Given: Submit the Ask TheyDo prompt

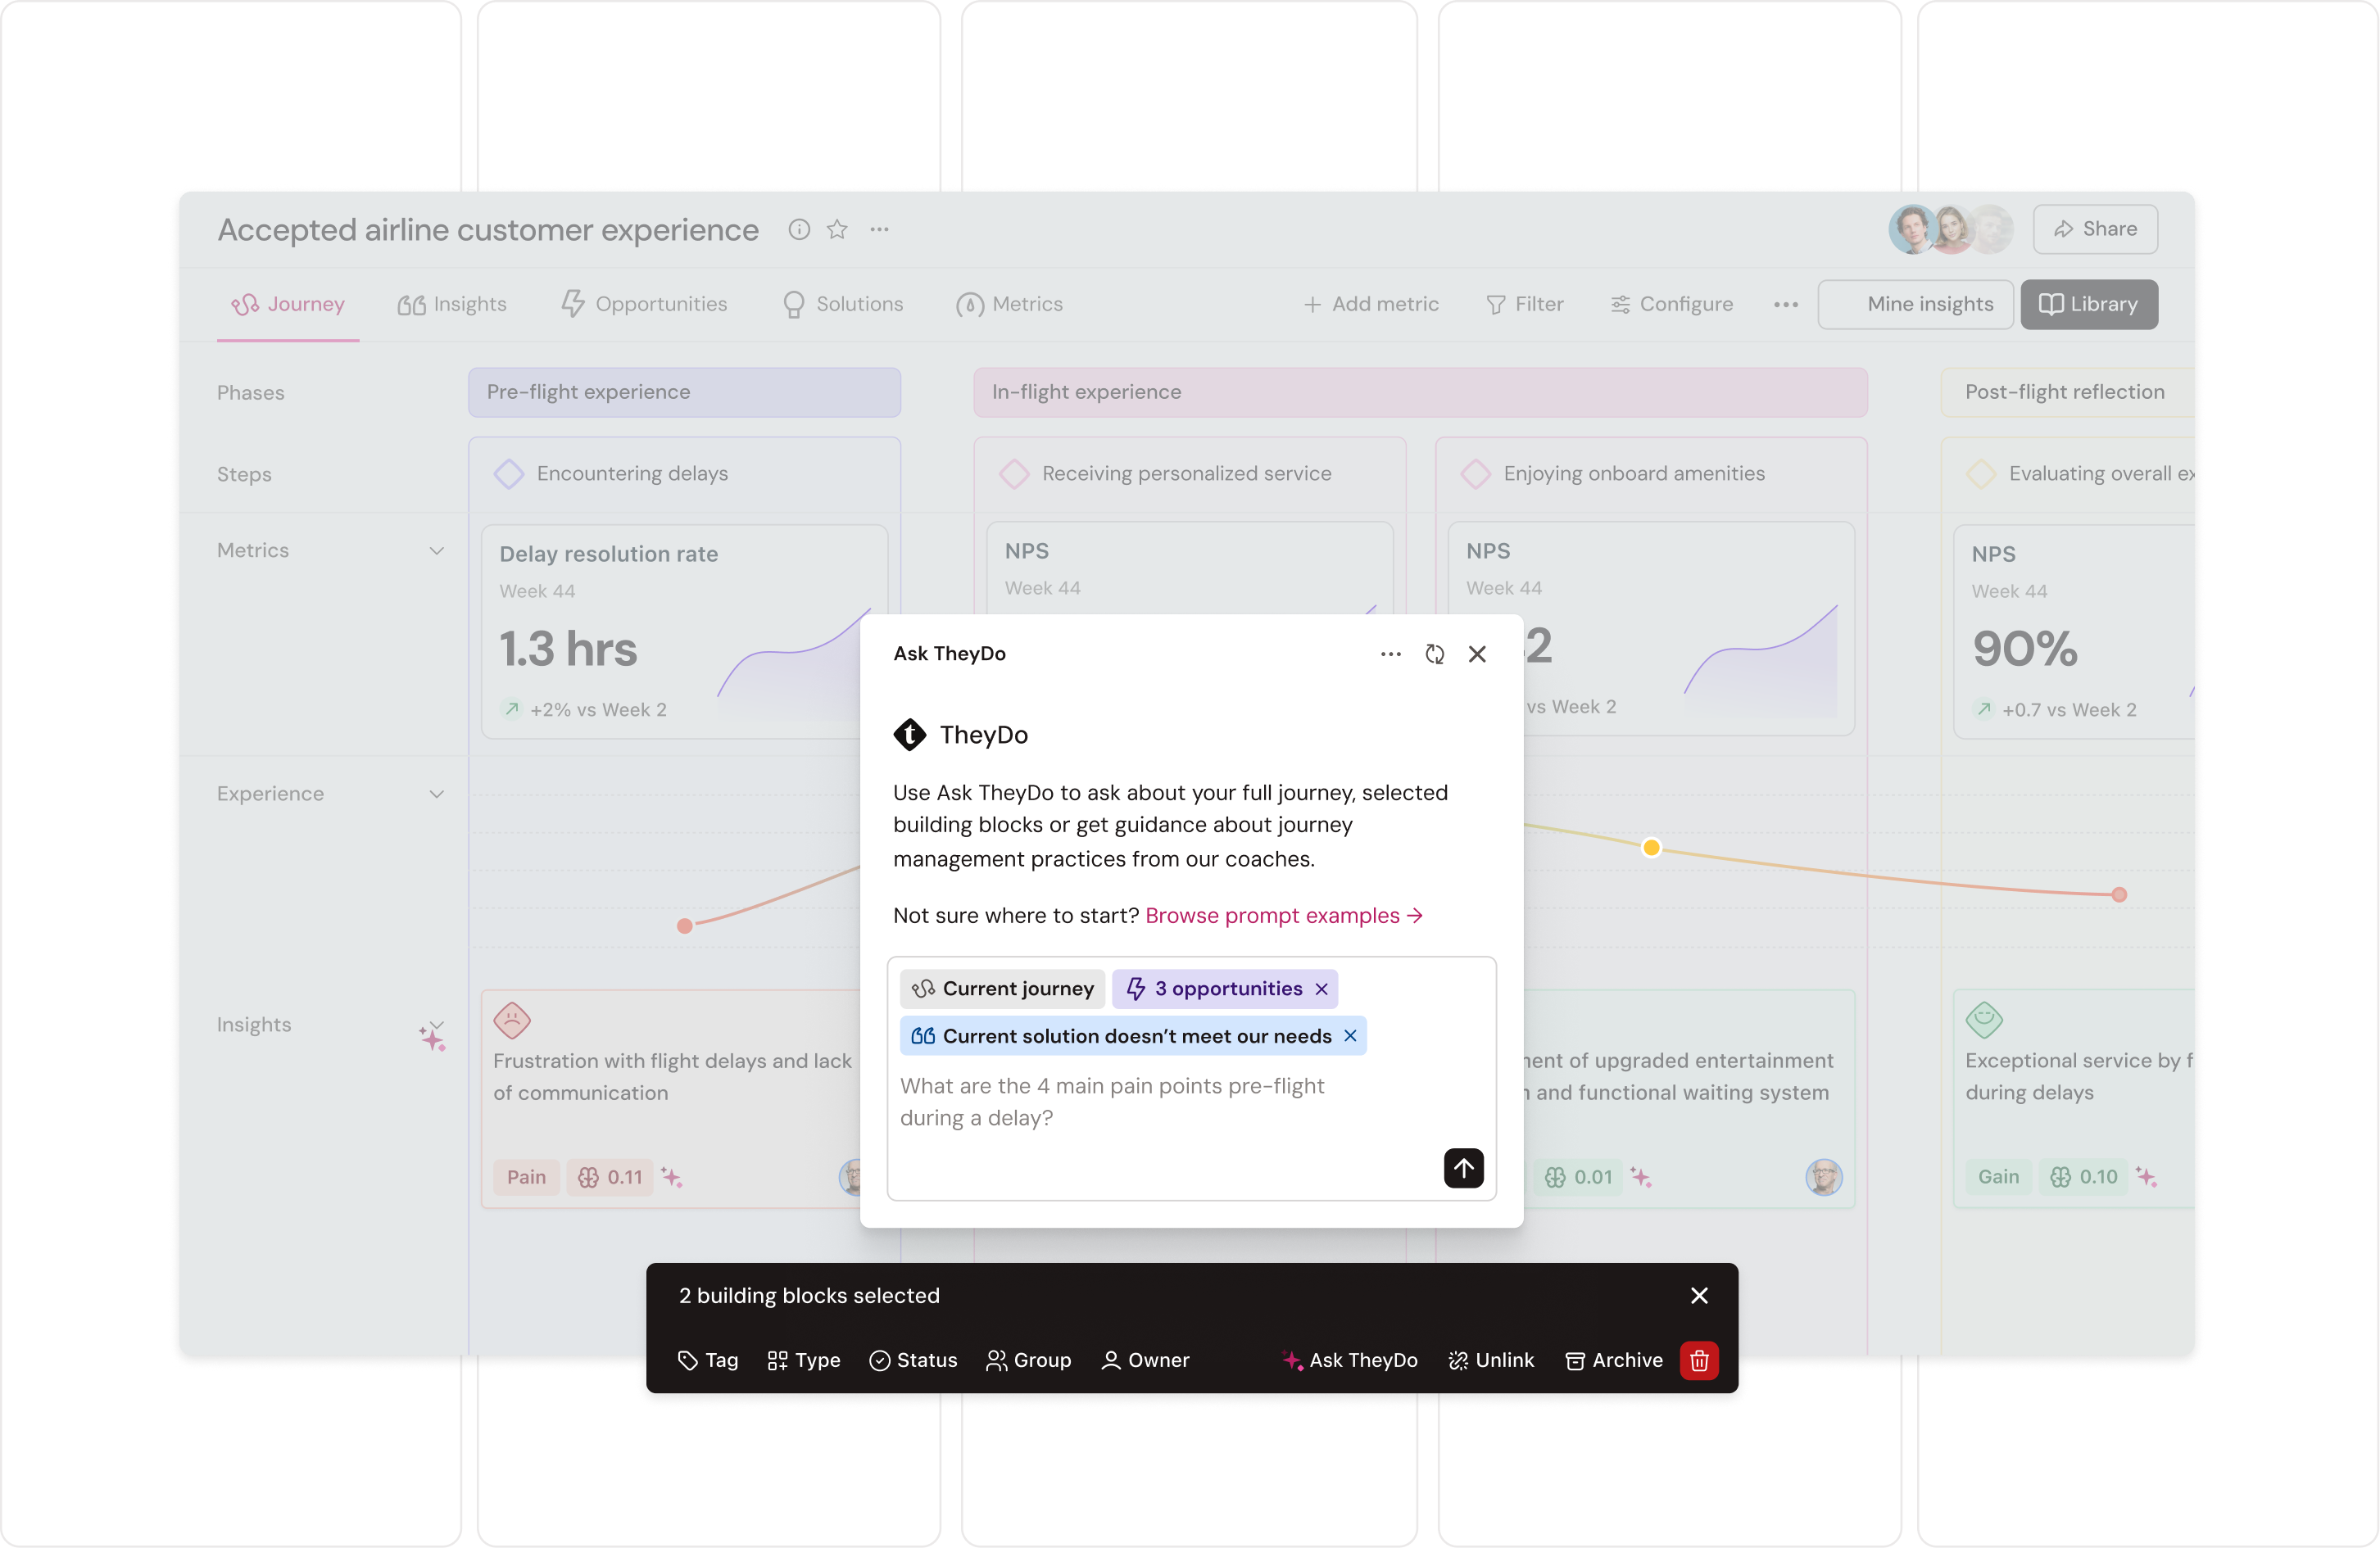Looking at the screenshot, I should (x=1463, y=1168).
